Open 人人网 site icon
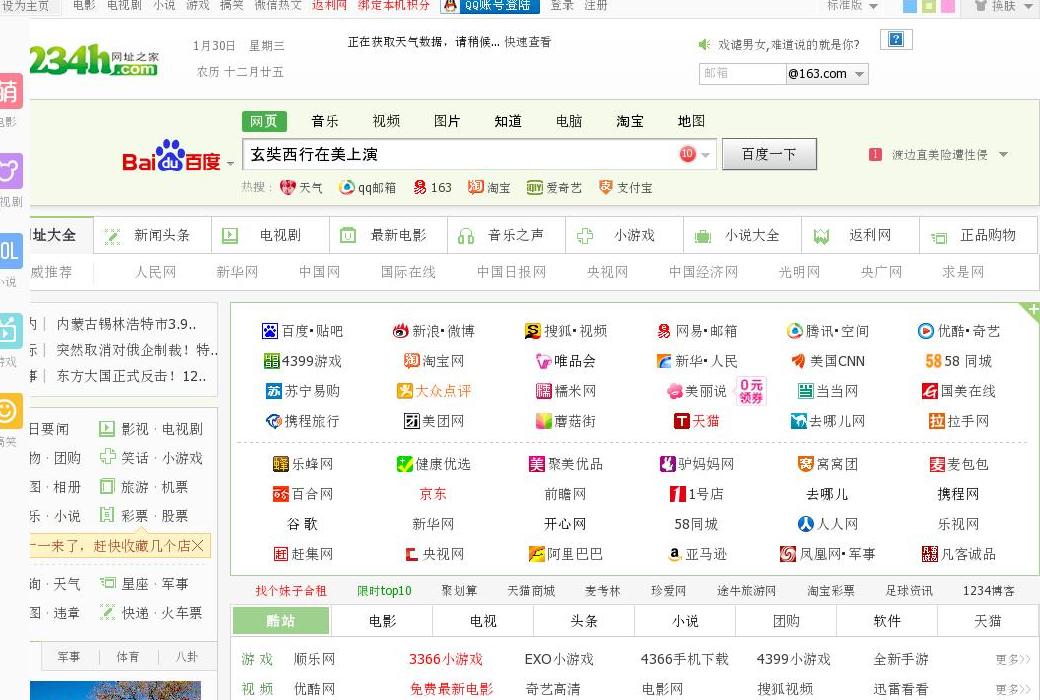The width and height of the screenshot is (1040, 700). (x=805, y=524)
